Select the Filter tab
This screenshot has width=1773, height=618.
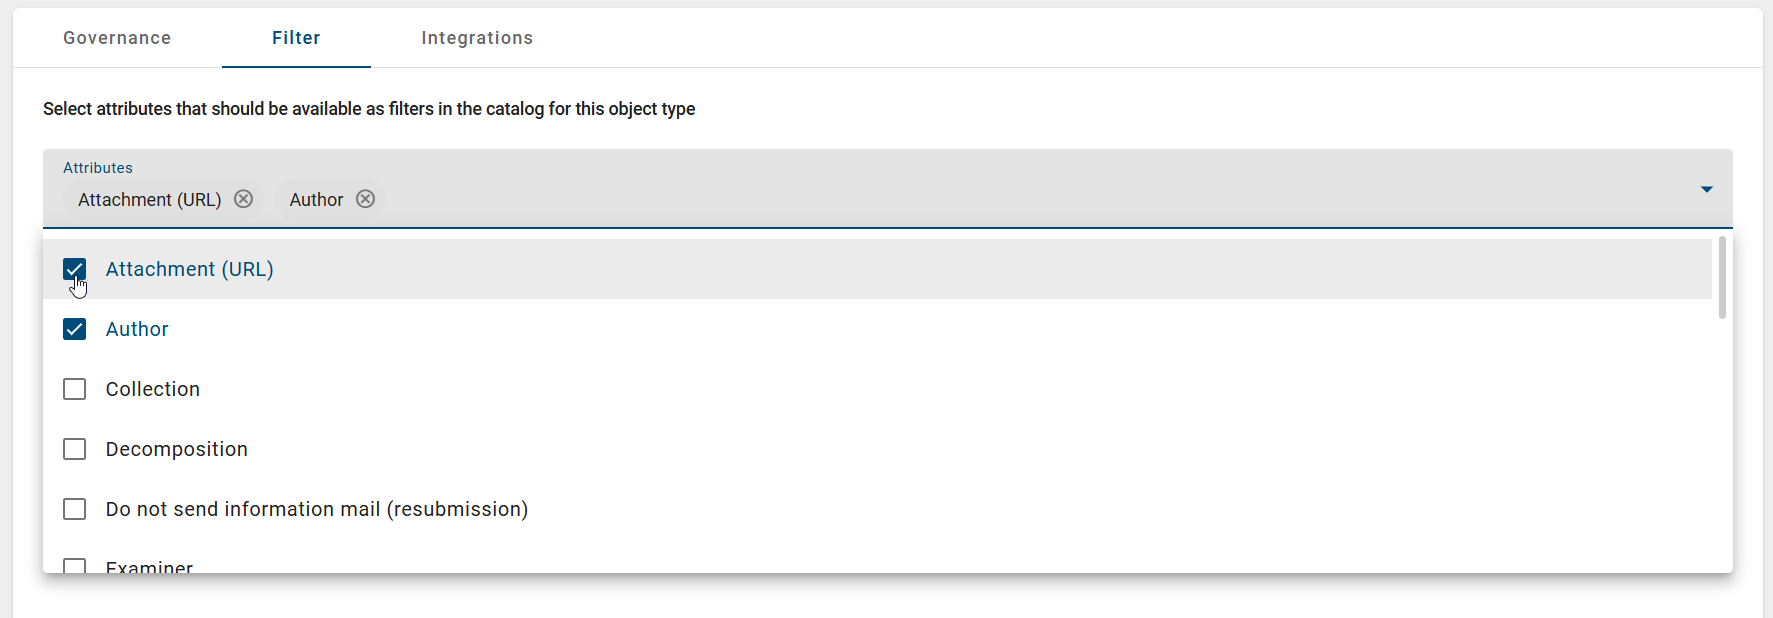[296, 37]
